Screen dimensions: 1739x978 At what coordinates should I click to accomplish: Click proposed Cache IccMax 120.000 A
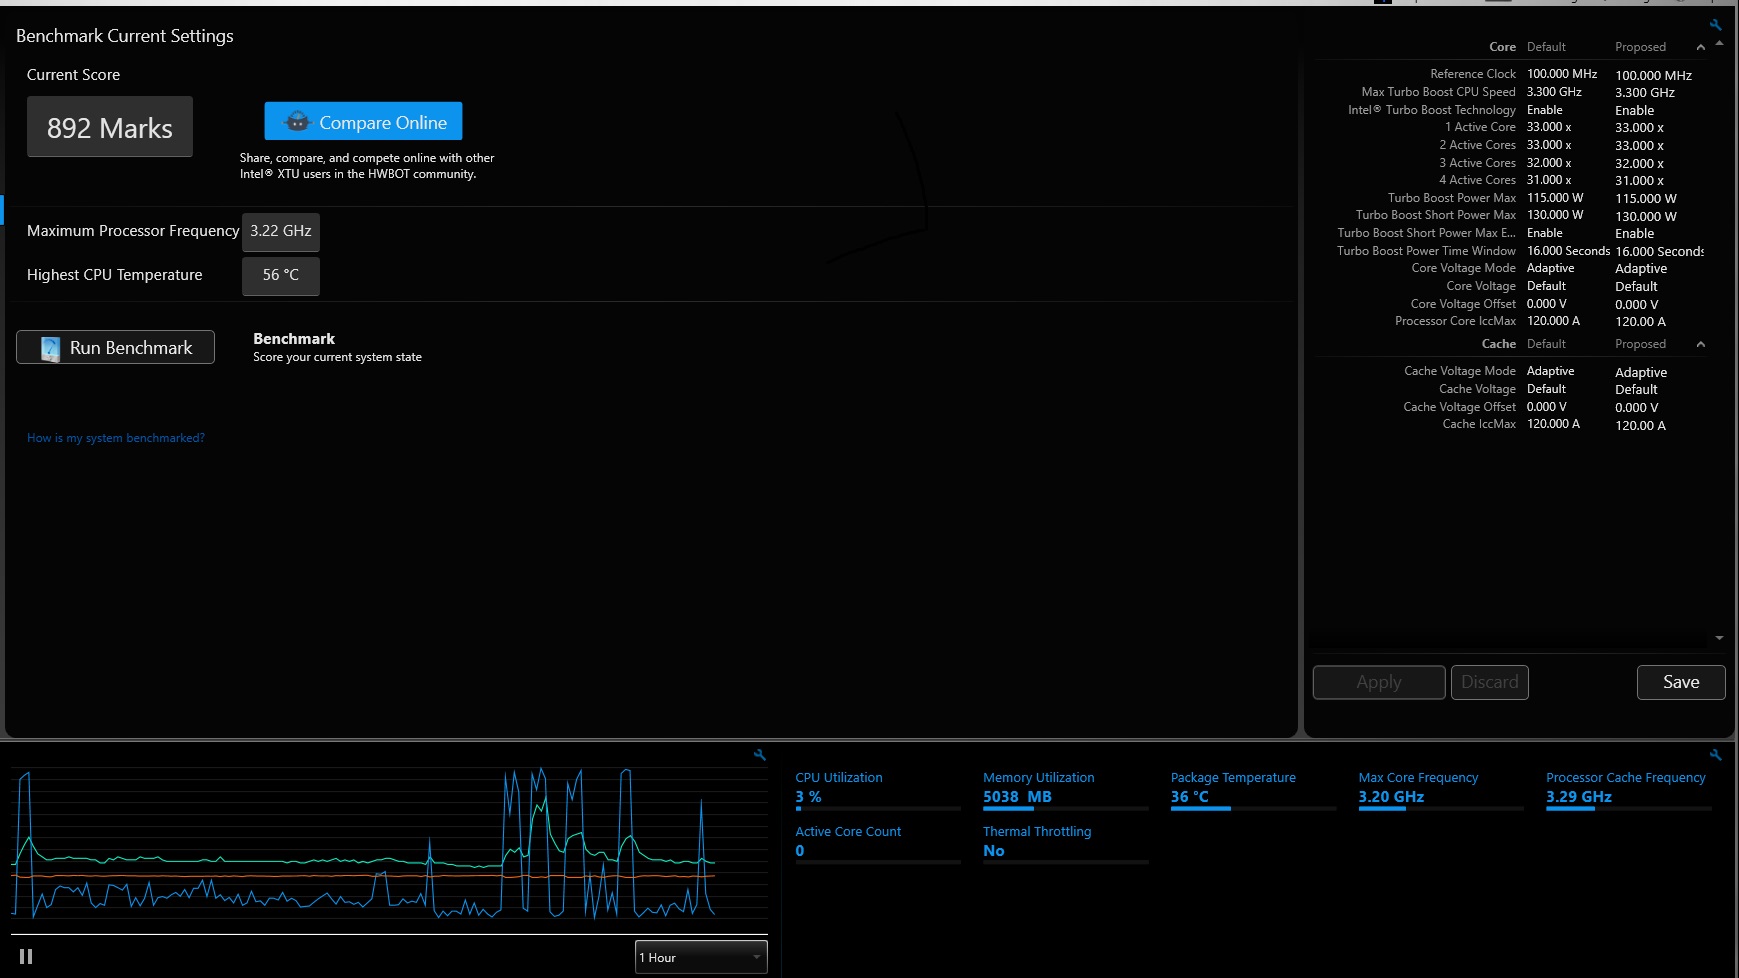[1640, 425]
